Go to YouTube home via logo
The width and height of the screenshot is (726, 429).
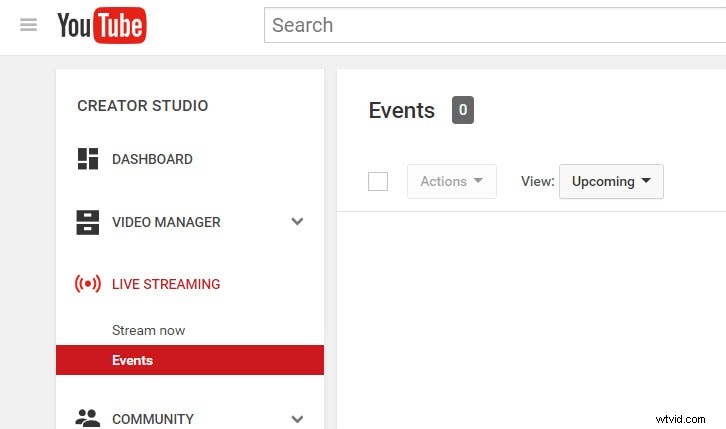click(102, 25)
